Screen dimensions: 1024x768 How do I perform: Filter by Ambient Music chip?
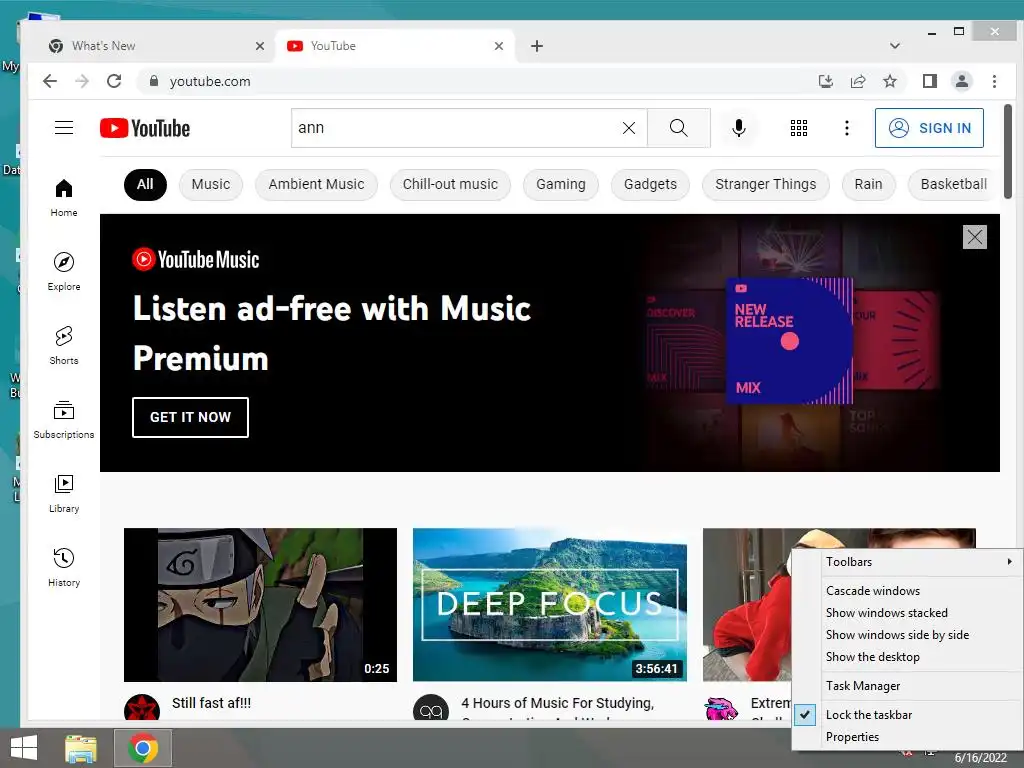coord(316,185)
